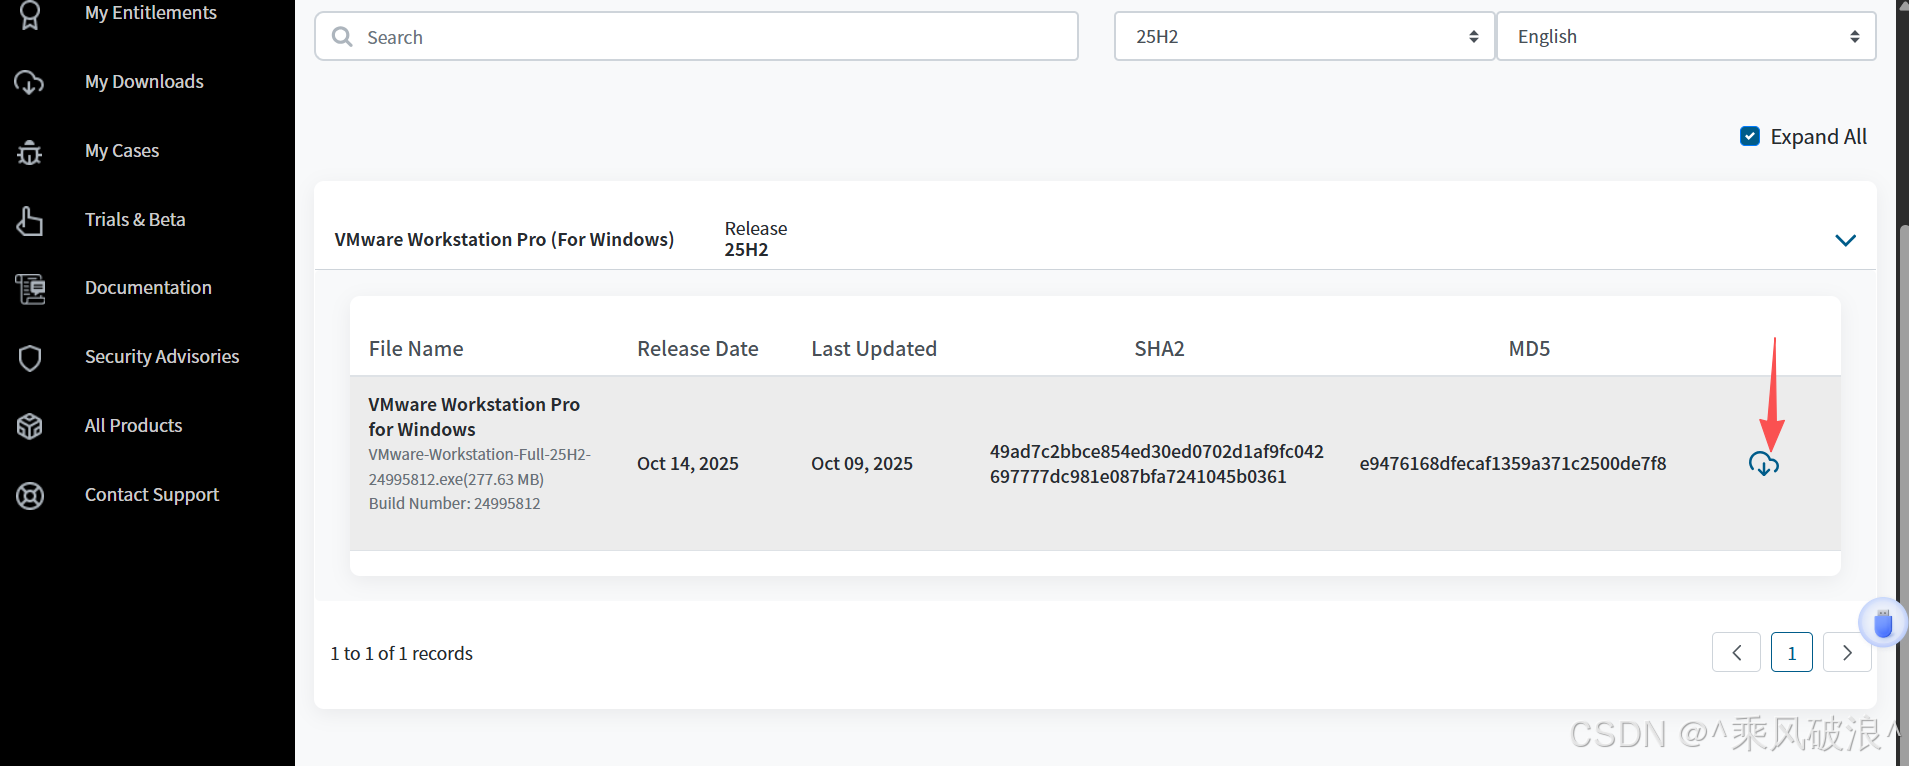Screen dimensions: 1909x766
Task: Open the English language dropdown
Action: [x=1686, y=37]
